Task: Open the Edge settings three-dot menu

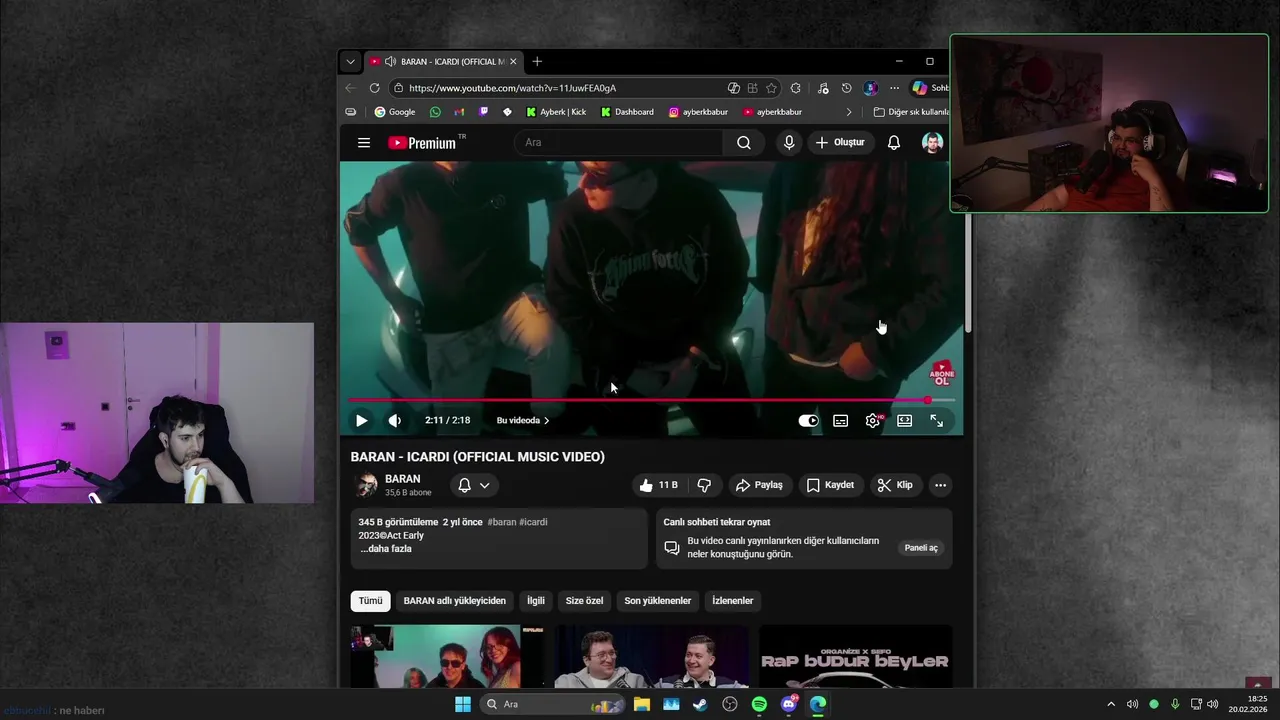Action: 894,88
